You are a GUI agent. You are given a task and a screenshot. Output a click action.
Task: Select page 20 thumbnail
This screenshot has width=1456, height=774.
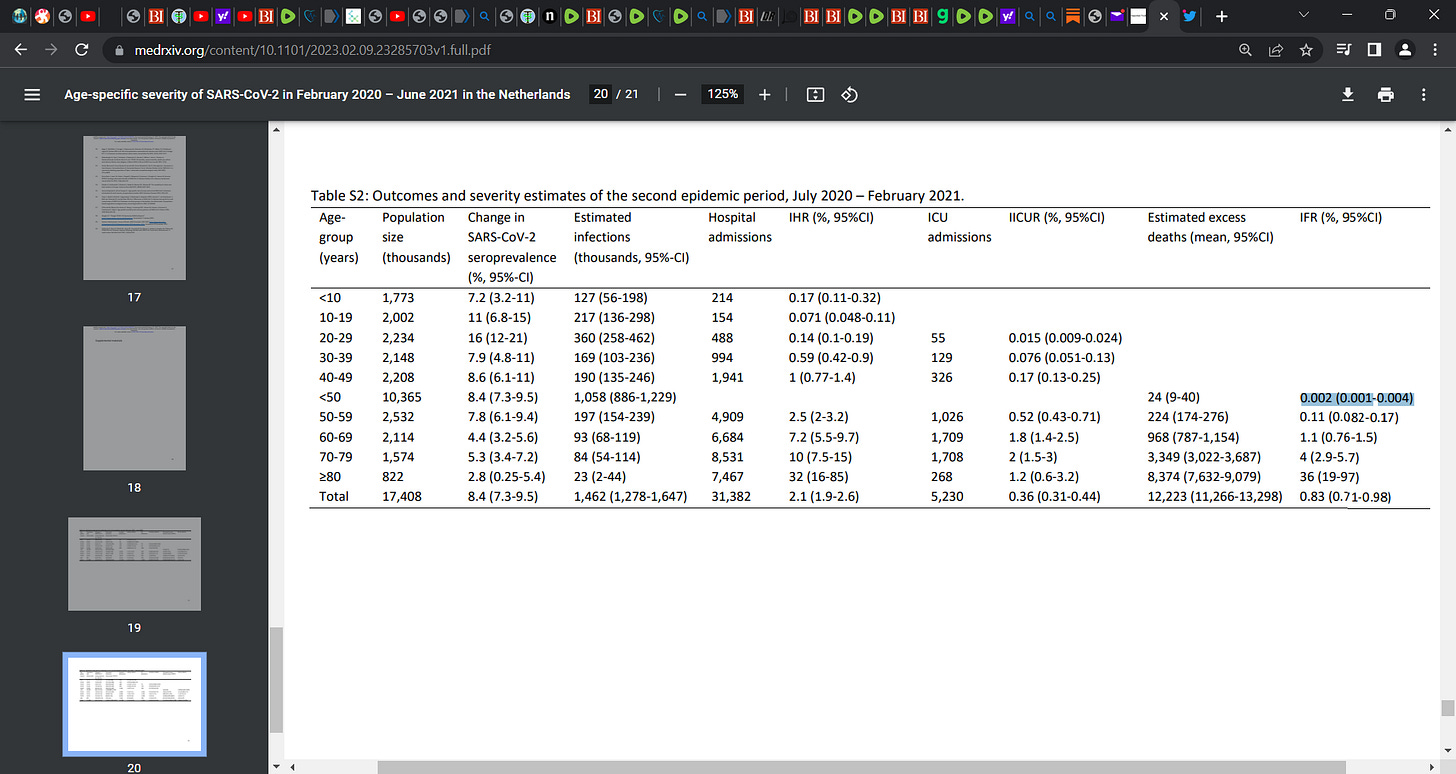point(134,703)
